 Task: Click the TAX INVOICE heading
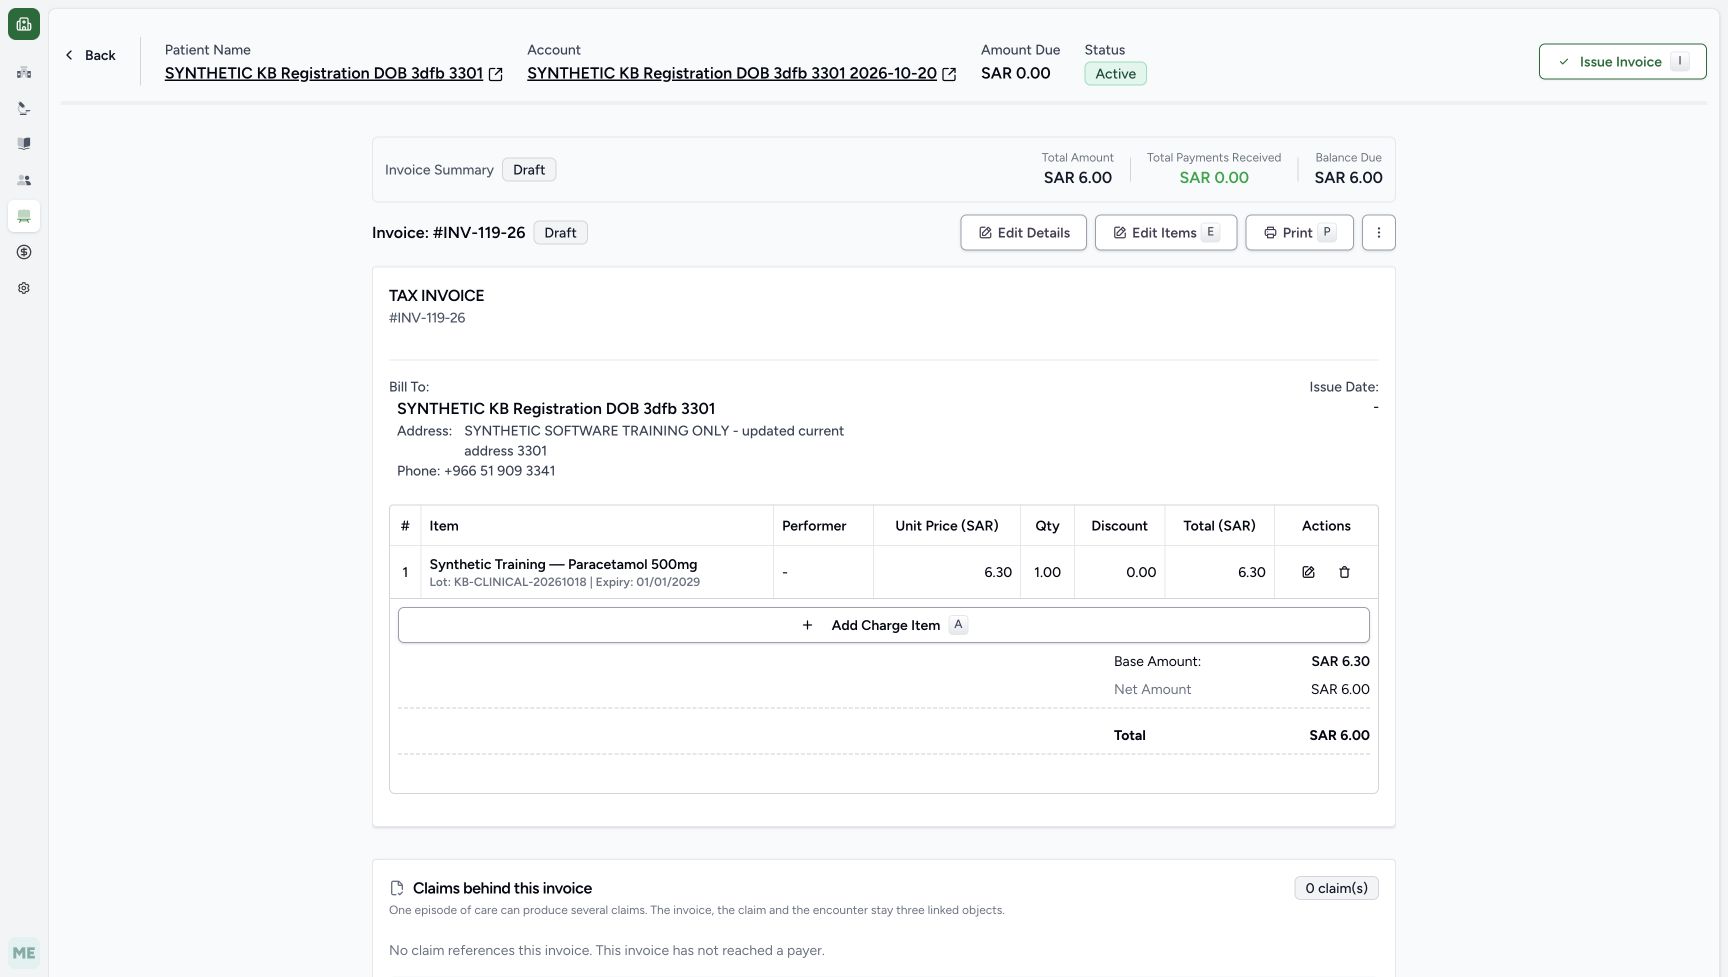click(x=436, y=296)
